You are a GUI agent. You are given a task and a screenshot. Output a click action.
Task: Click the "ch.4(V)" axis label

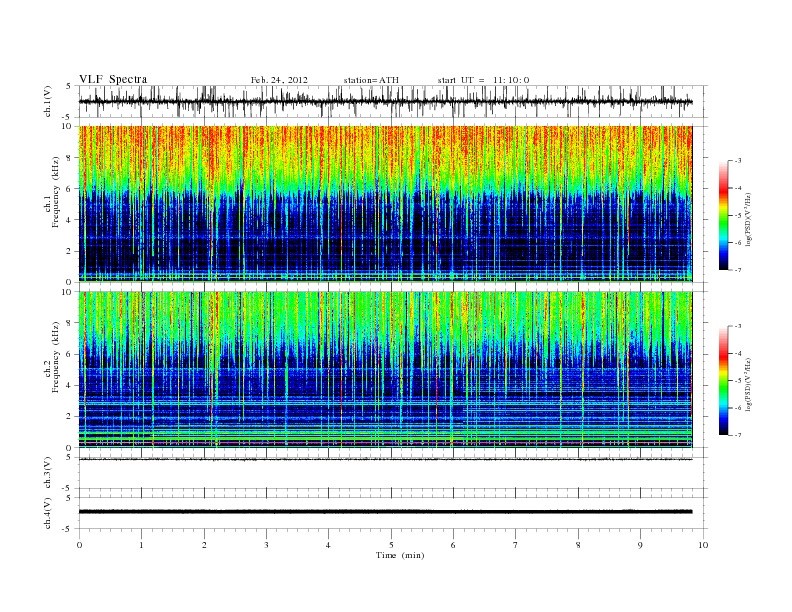tap(48, 513)
